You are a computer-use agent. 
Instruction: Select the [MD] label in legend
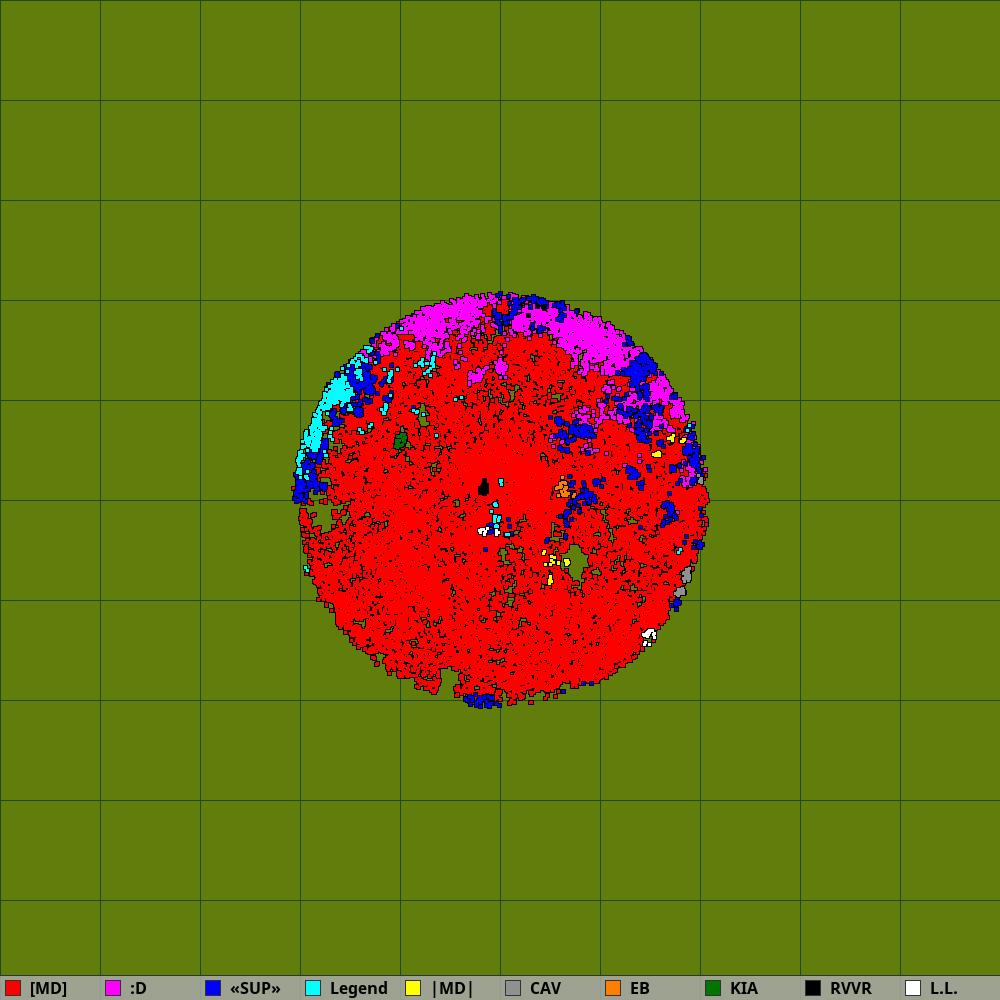click(48, 988)
